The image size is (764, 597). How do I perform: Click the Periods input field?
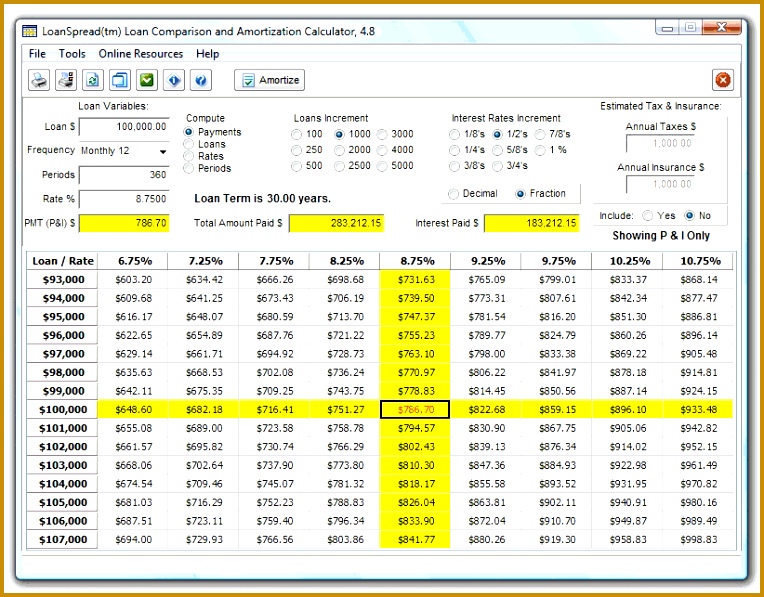click(x=124, y=174)
